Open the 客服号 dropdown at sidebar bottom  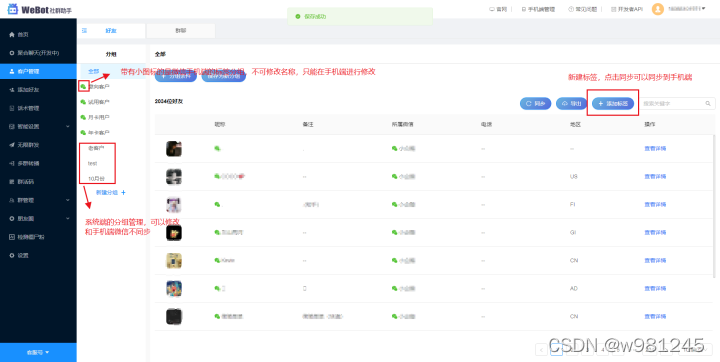pyautogui.click(x=38, y=352)
